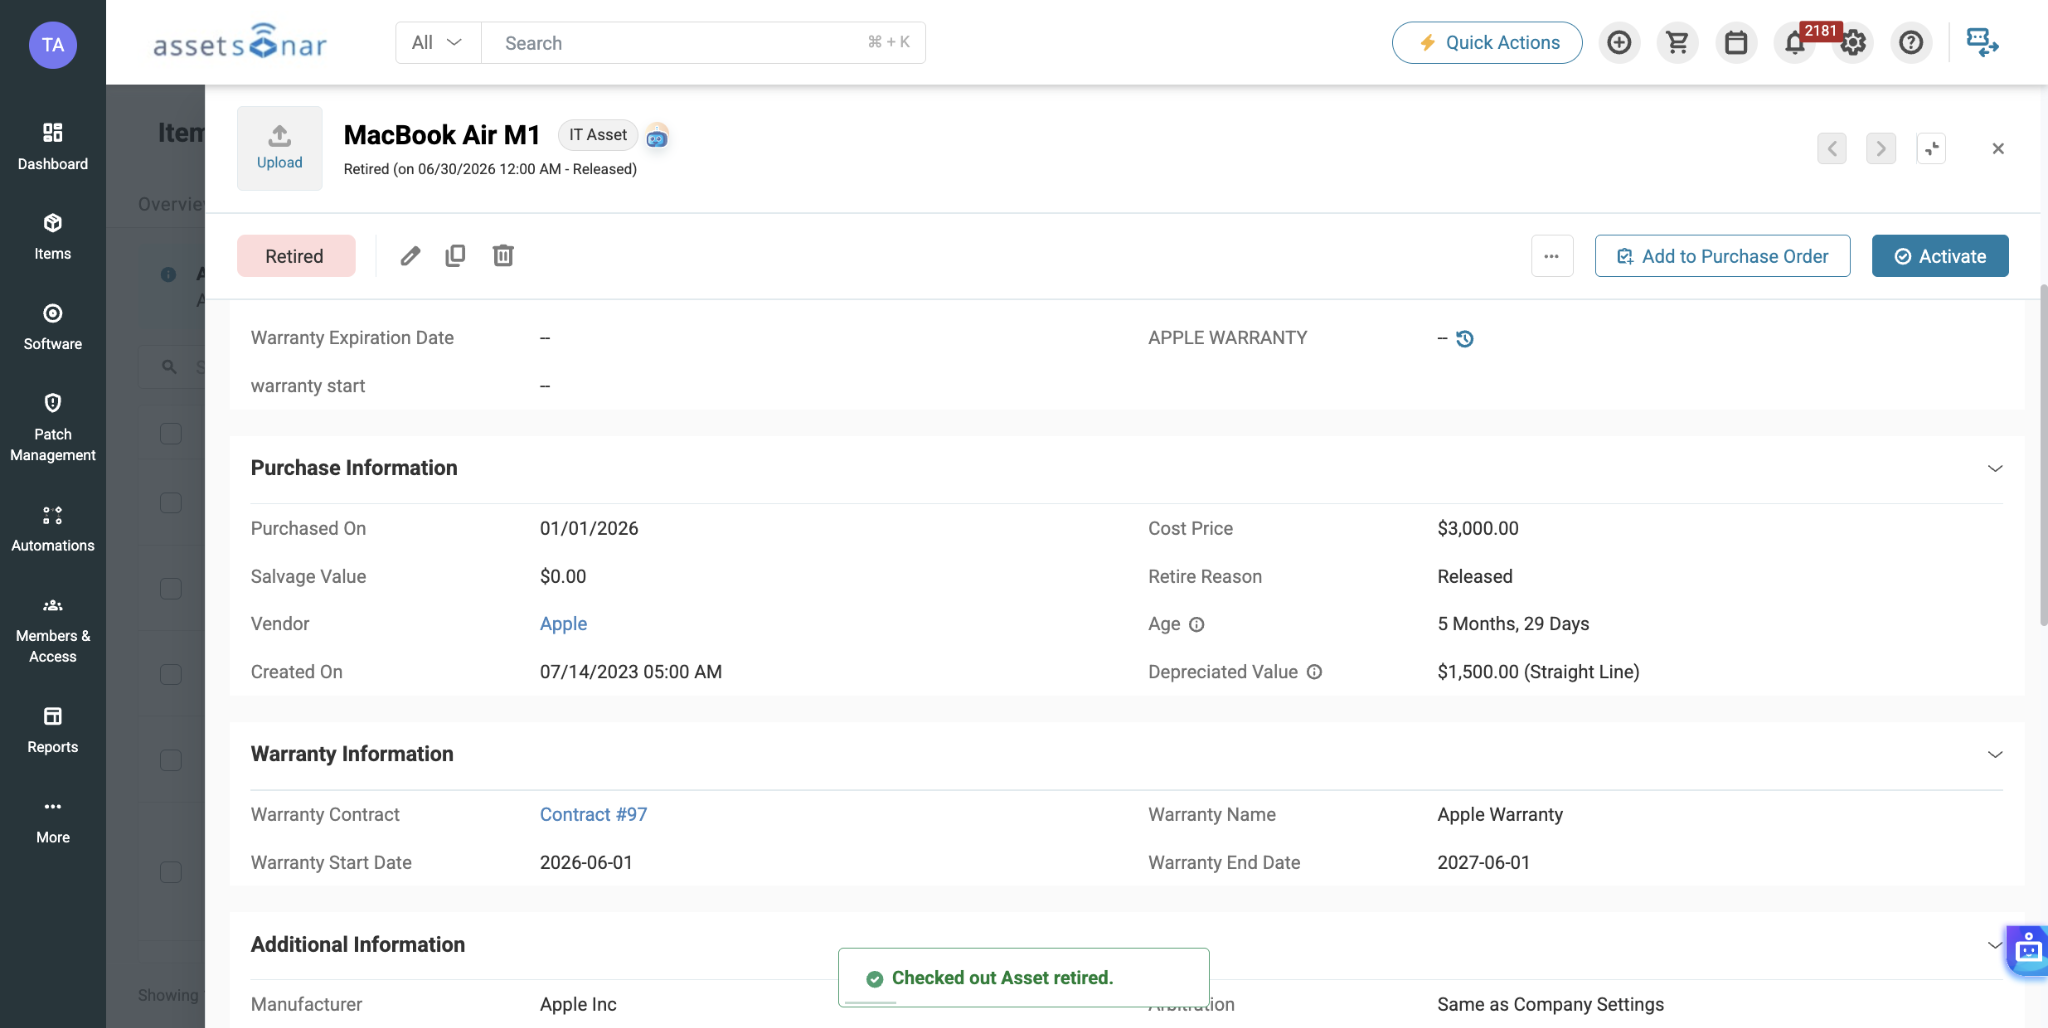Image resolution: width=2048 pixels, height=1028 pixels.
Task: Click the chat transfer icon at top right
Action: point(1982,42)
